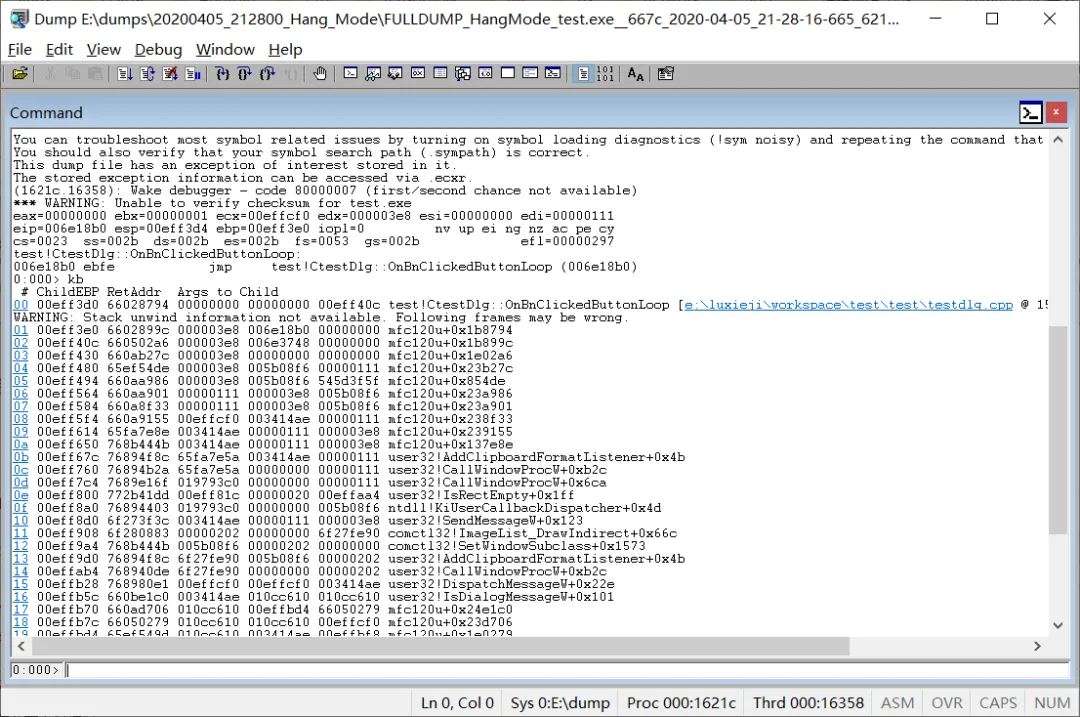The width and height of the screenshot is (1080, 717).
Task: Open the Debug menu
Action: [158, 50]
